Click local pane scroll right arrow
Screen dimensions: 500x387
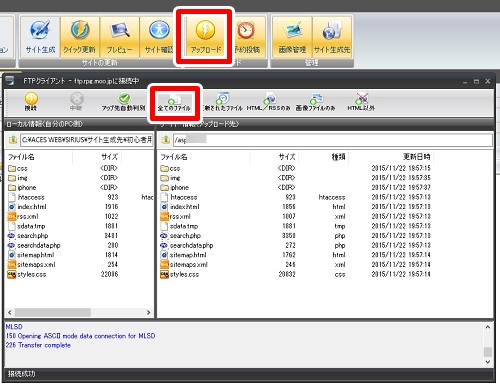point(149,312)
